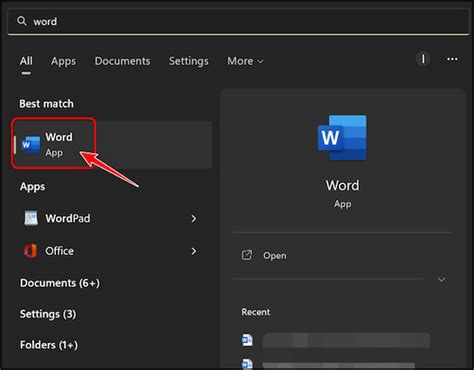
Task: Click the Office app icon
Action: [31, 251]
